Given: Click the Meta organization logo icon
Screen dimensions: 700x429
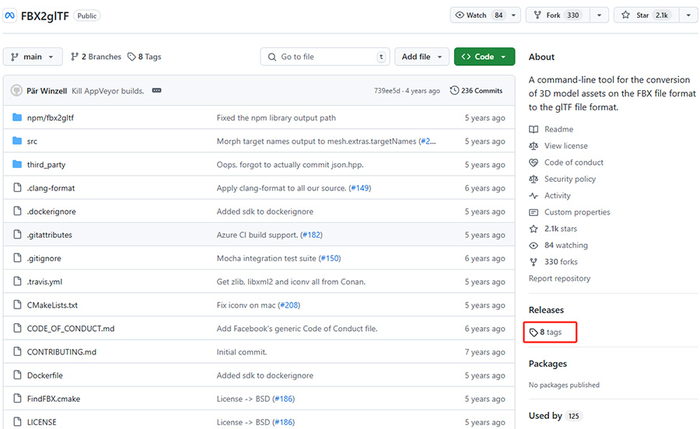Looking at the screenshot, I should 11,16.
